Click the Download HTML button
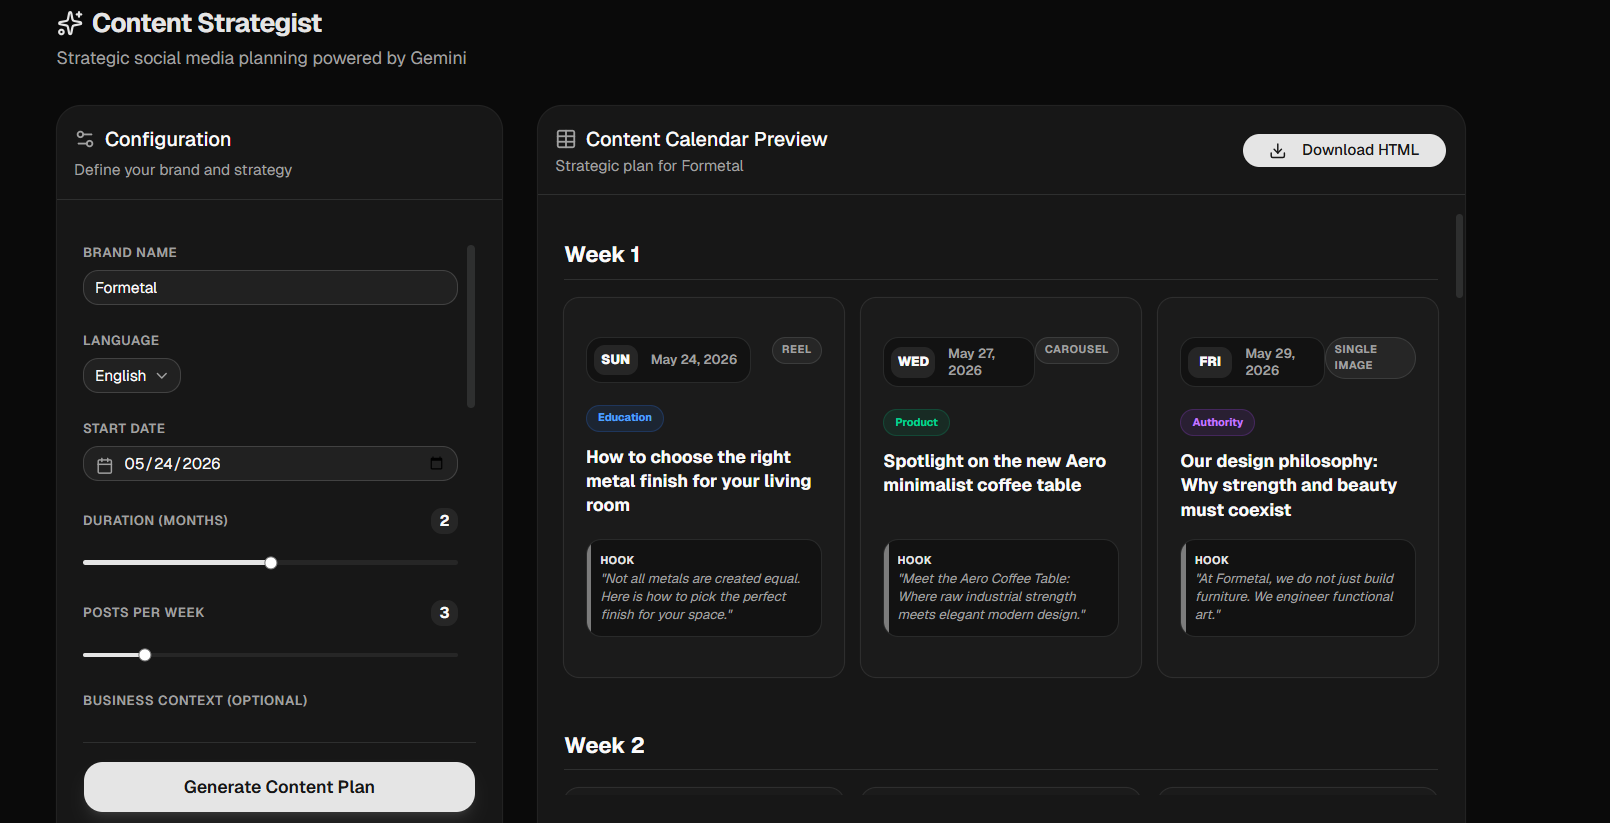 tap(1344, 150)
